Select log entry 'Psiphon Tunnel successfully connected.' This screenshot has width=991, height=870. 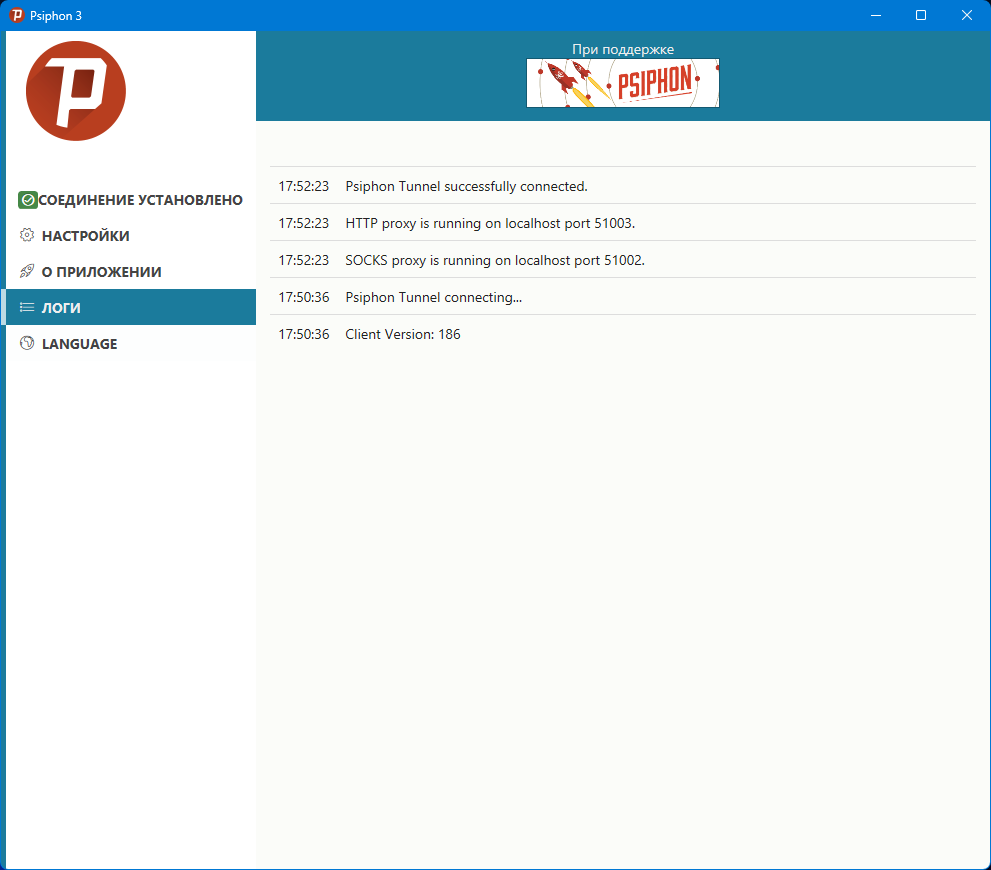click(x=623, y=186)
